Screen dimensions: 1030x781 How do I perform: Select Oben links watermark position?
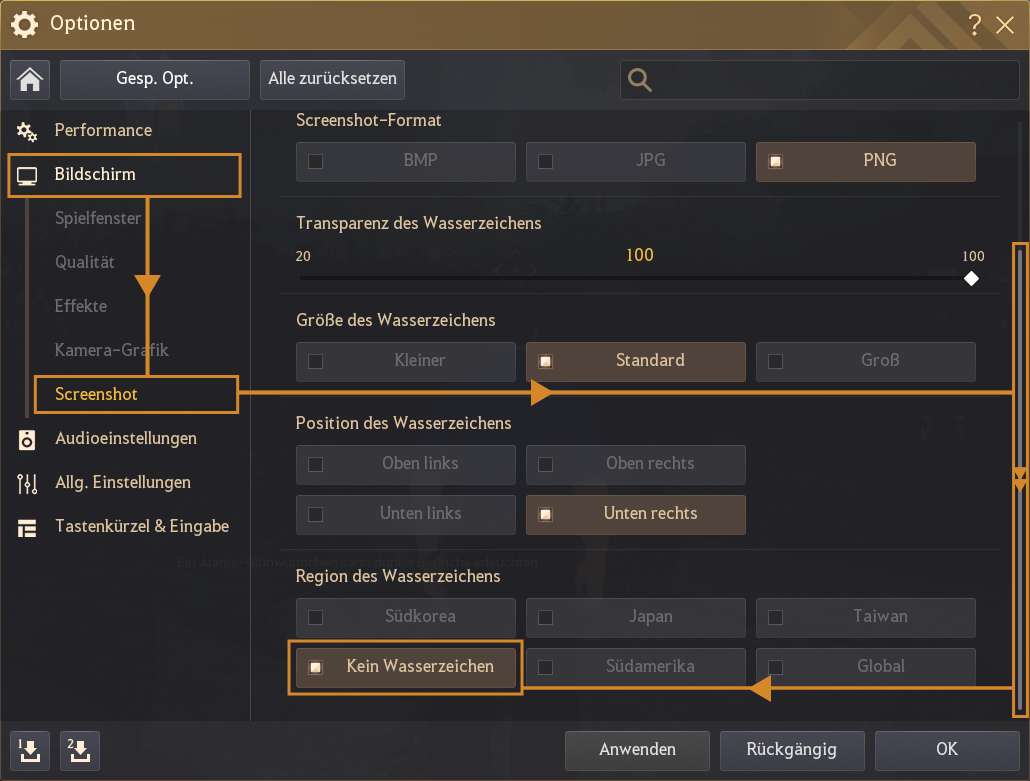coord(405,464)
